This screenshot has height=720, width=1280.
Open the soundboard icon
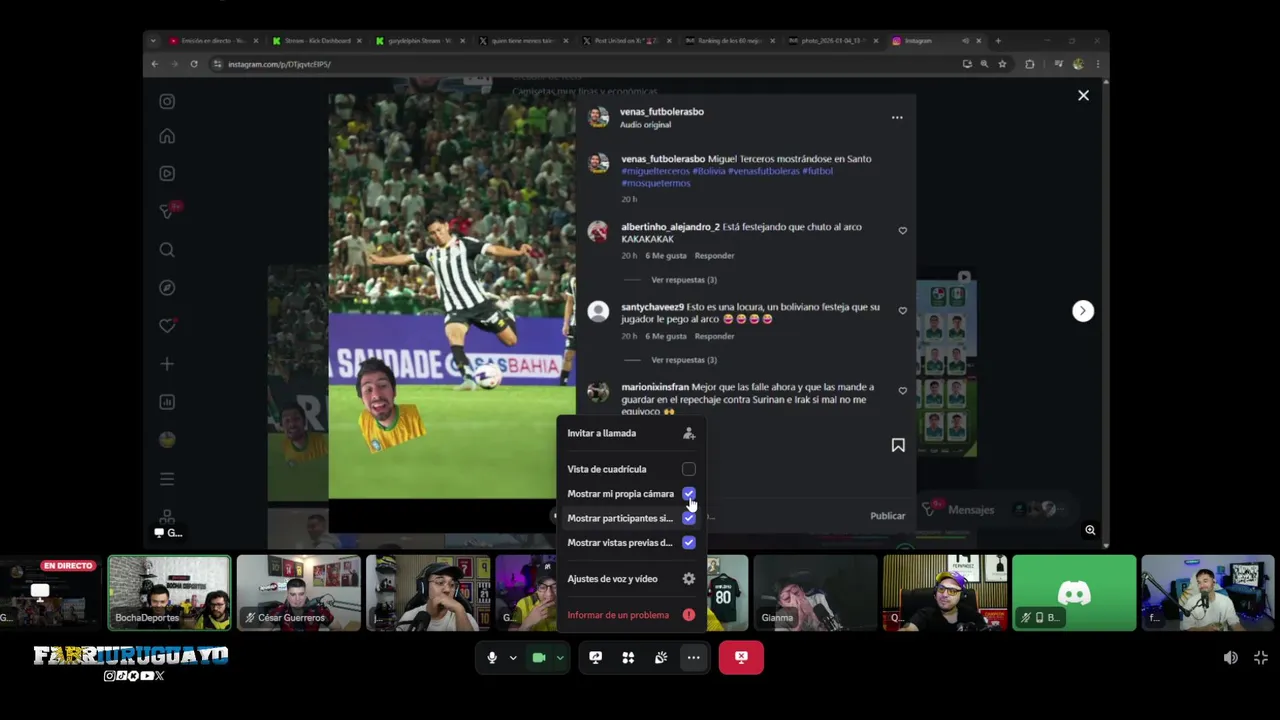click(661, 658)
